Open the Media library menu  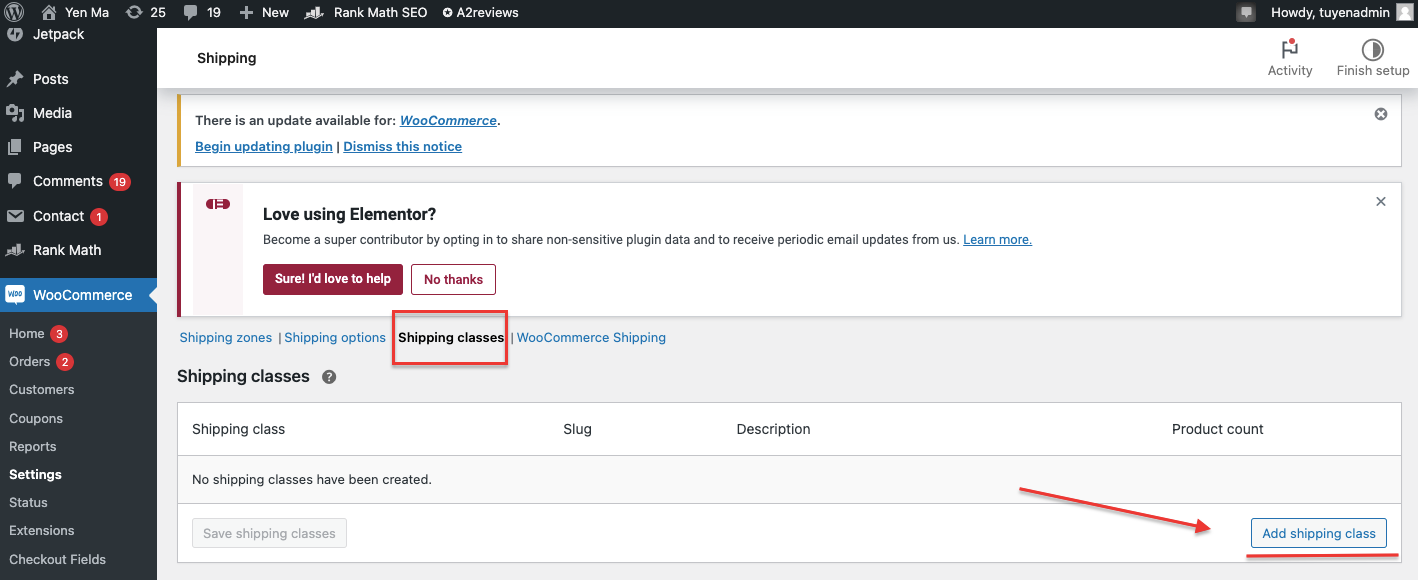pyautogui.click(x=52, y=113)
